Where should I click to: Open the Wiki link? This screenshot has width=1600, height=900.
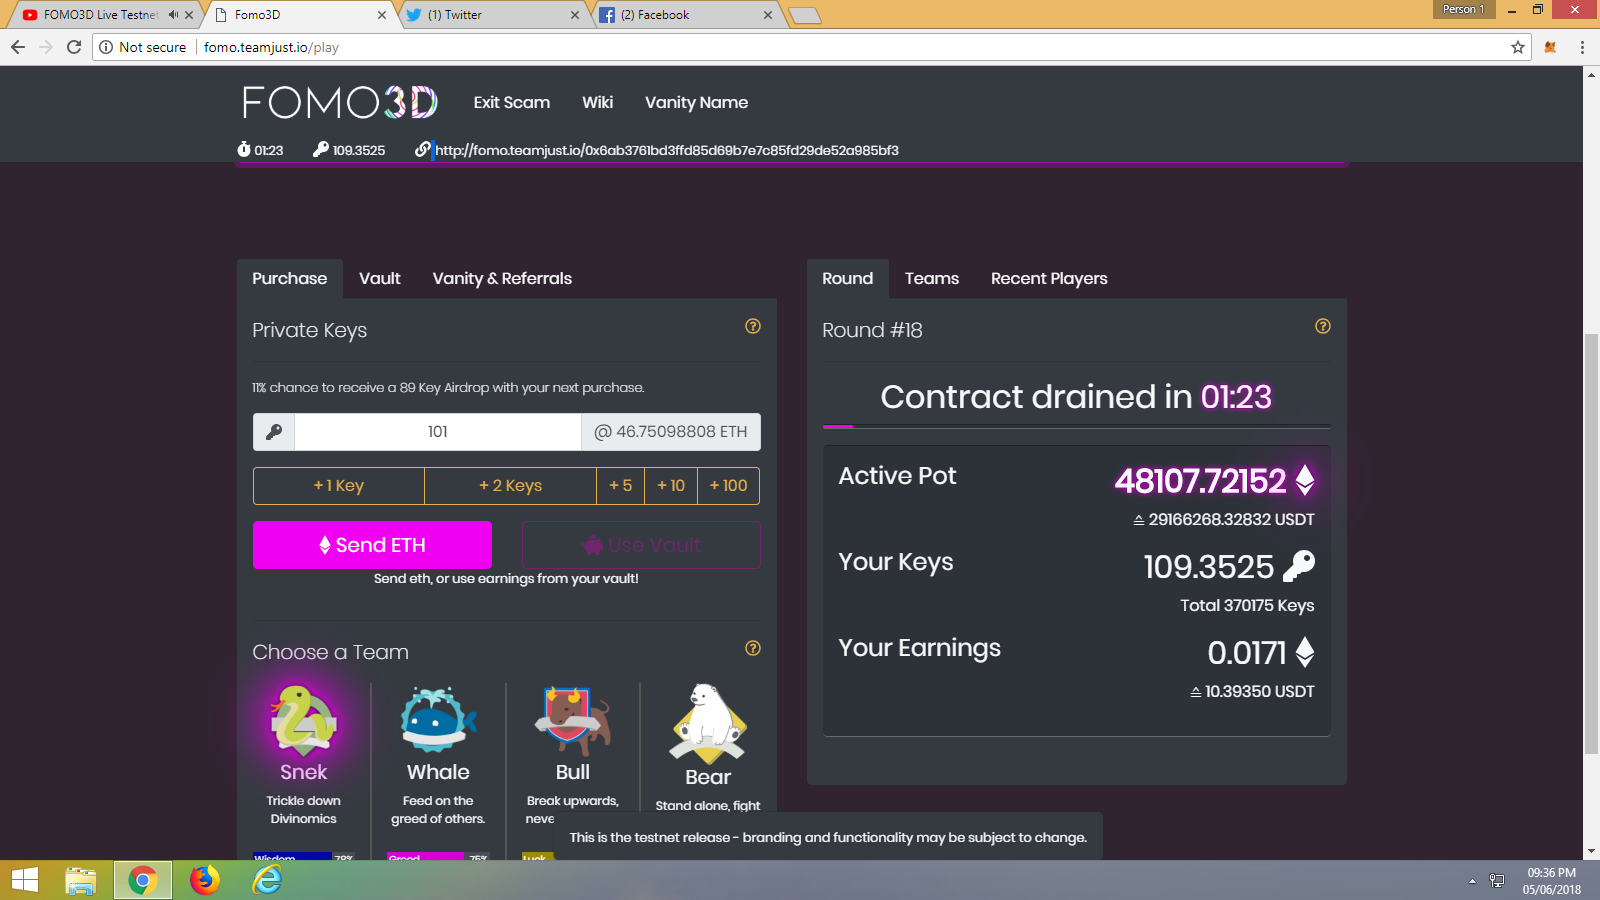click(x=598, y=102)
